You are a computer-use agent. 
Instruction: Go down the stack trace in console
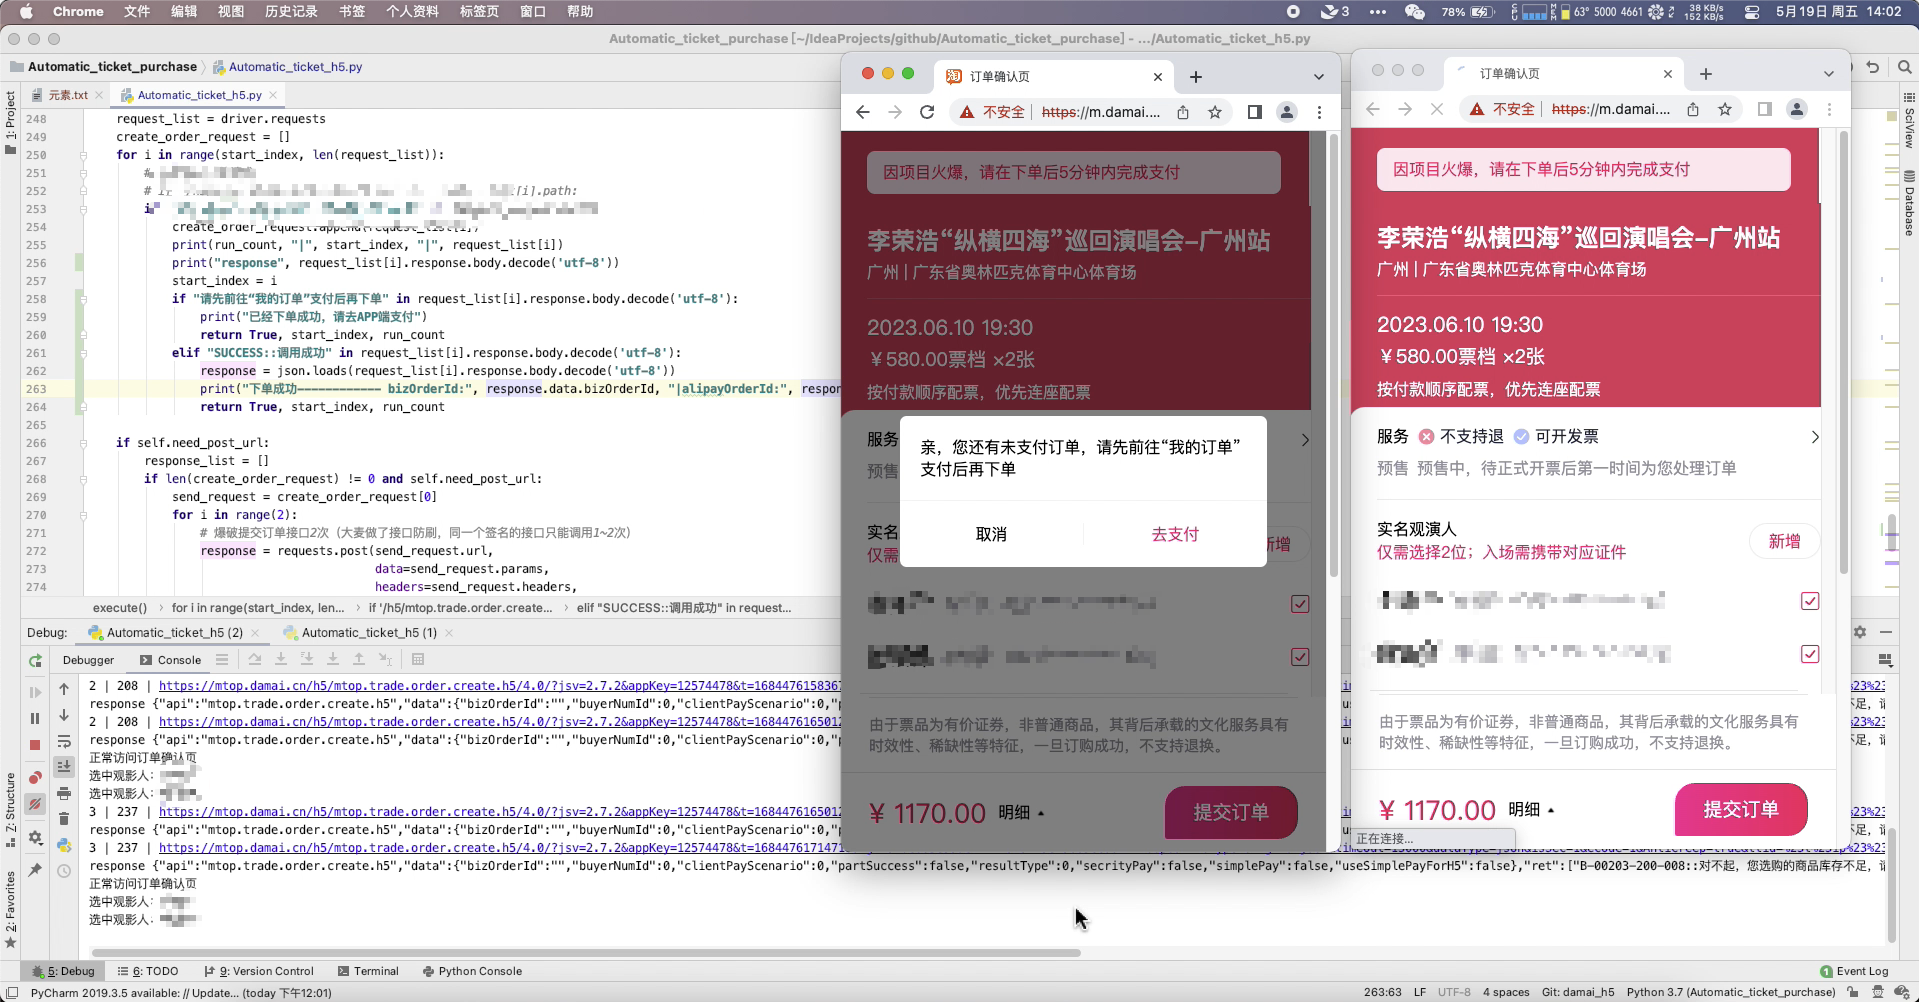[x=64, y=715]
